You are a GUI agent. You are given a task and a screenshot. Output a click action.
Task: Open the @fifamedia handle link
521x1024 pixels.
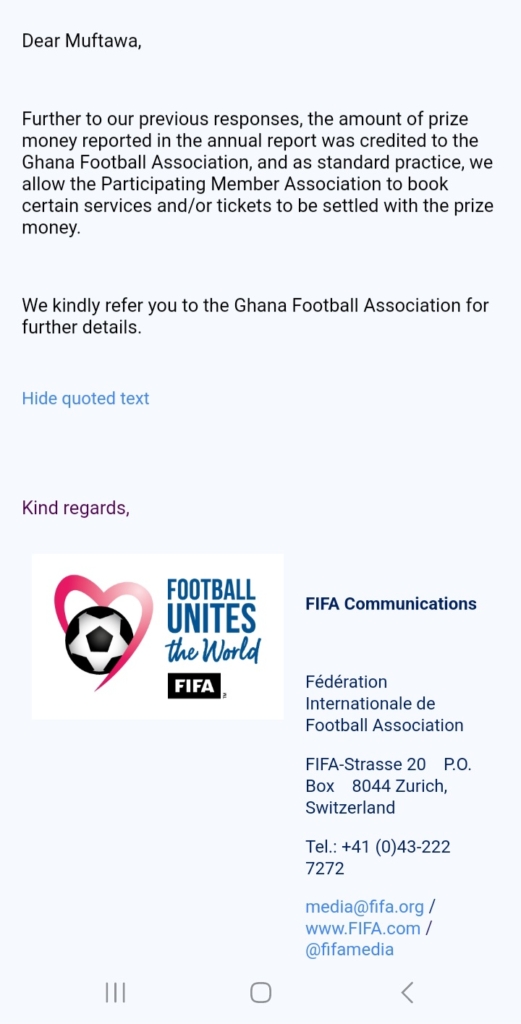(349, 949)
